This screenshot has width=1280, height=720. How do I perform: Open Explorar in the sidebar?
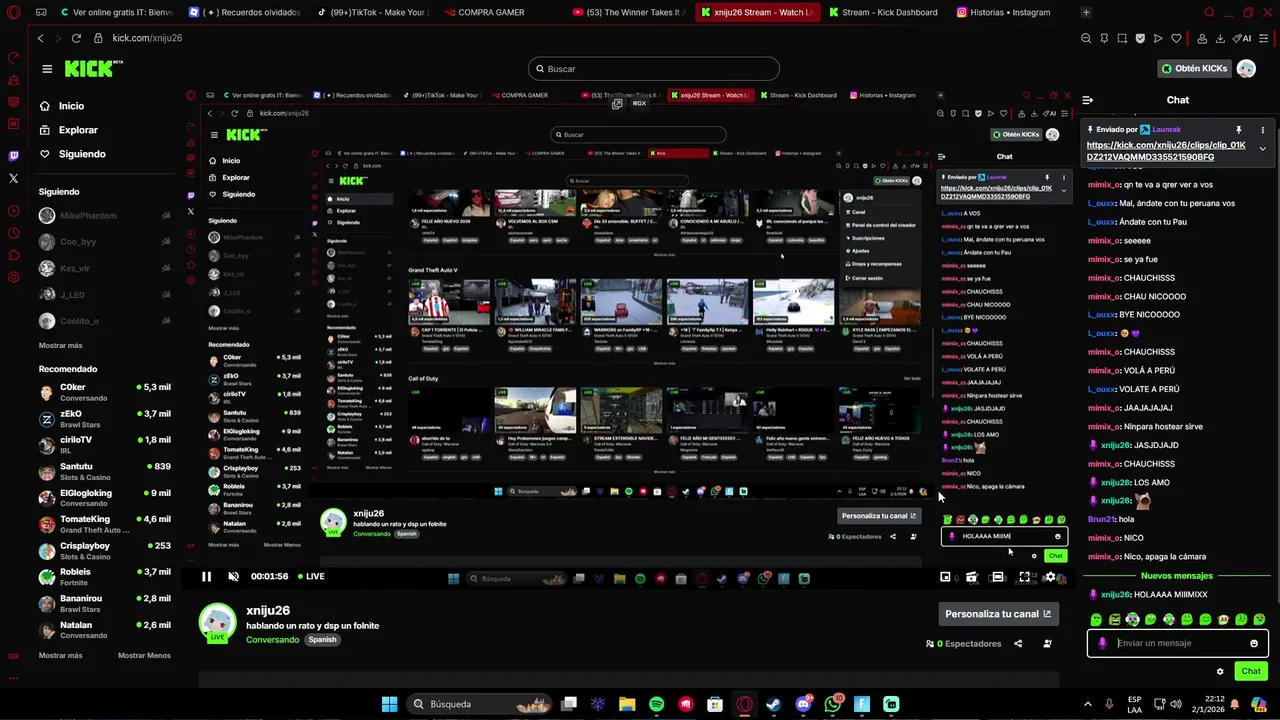click(x=78, y=130)
